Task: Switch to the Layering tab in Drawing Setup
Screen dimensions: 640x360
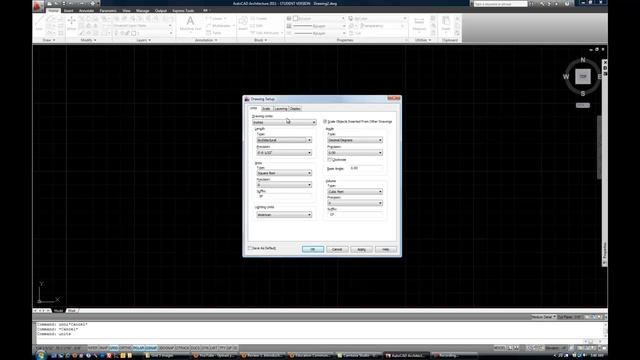Action: pyautogui.click(x=281, y=109)
